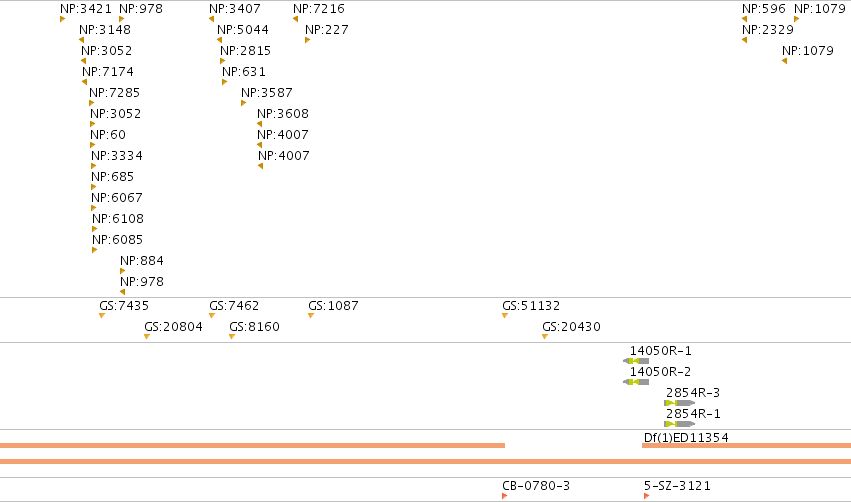
Task: Open the GS:8160 insertion marker
Action: [232, 337]
